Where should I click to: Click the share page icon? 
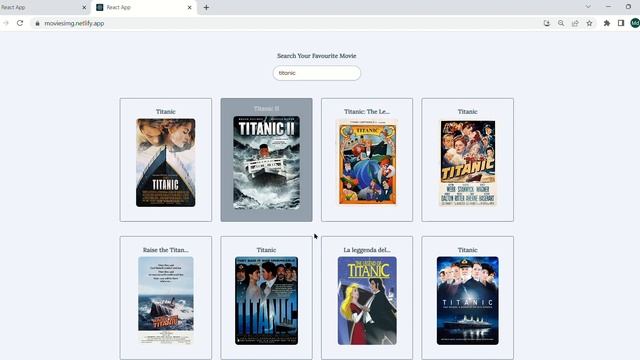point(575,23)
